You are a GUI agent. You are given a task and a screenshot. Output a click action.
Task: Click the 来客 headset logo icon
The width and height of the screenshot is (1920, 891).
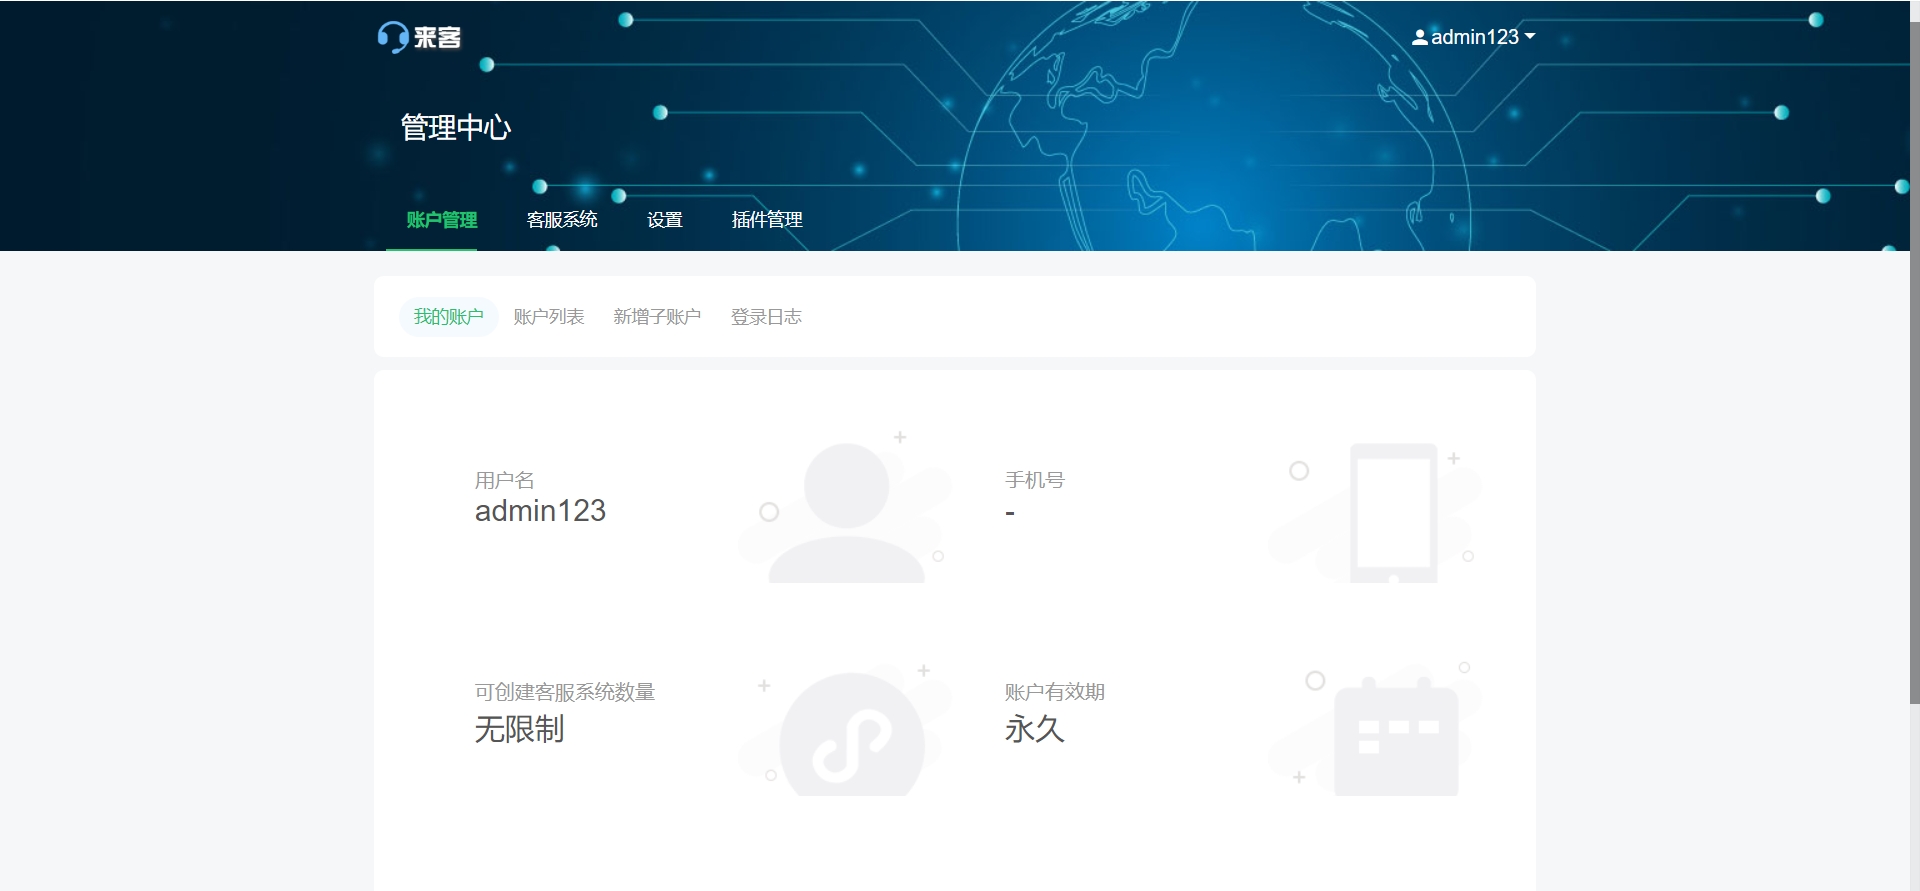[x=393, y=37]
